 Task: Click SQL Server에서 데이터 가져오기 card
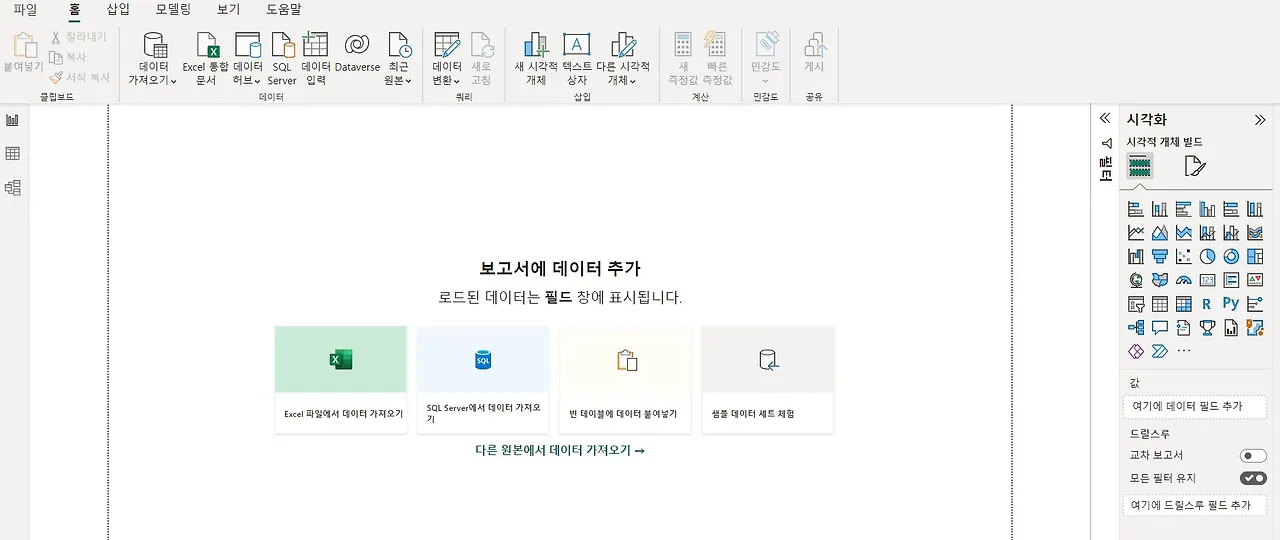(483, 379)
